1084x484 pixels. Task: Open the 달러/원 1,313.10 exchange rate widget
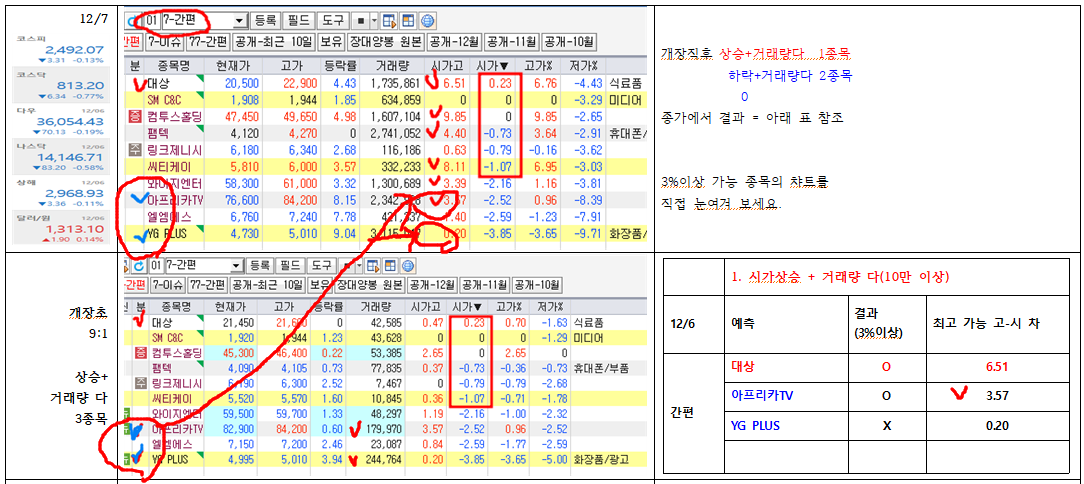tap(62, 229)
